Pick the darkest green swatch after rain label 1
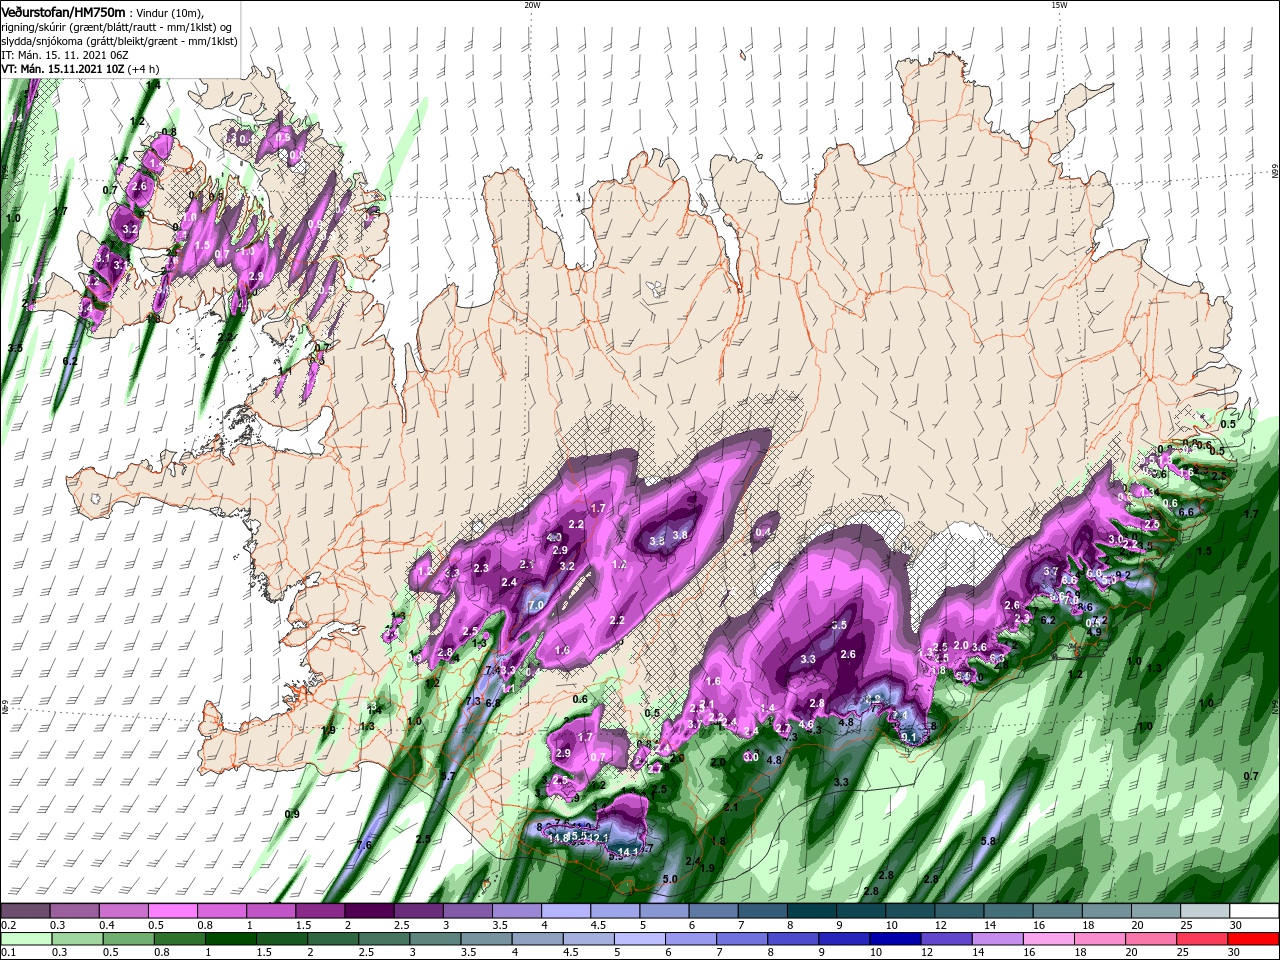The image size is (1280, 960). point(230,939)
